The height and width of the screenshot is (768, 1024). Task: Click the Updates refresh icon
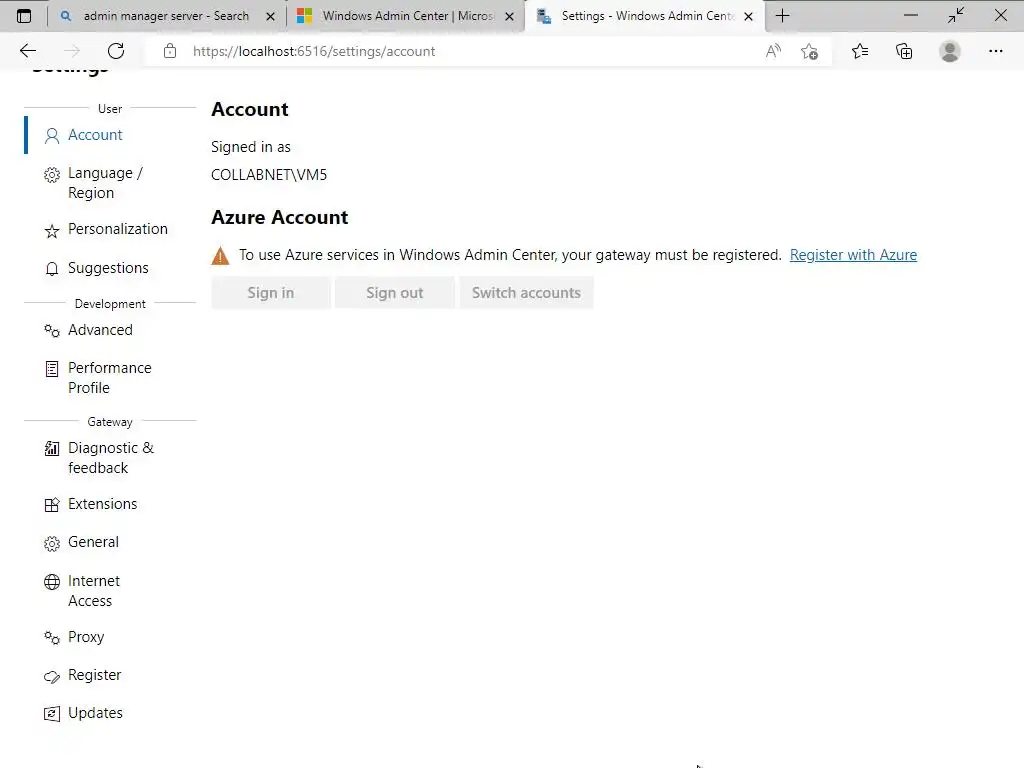point(52,714)
